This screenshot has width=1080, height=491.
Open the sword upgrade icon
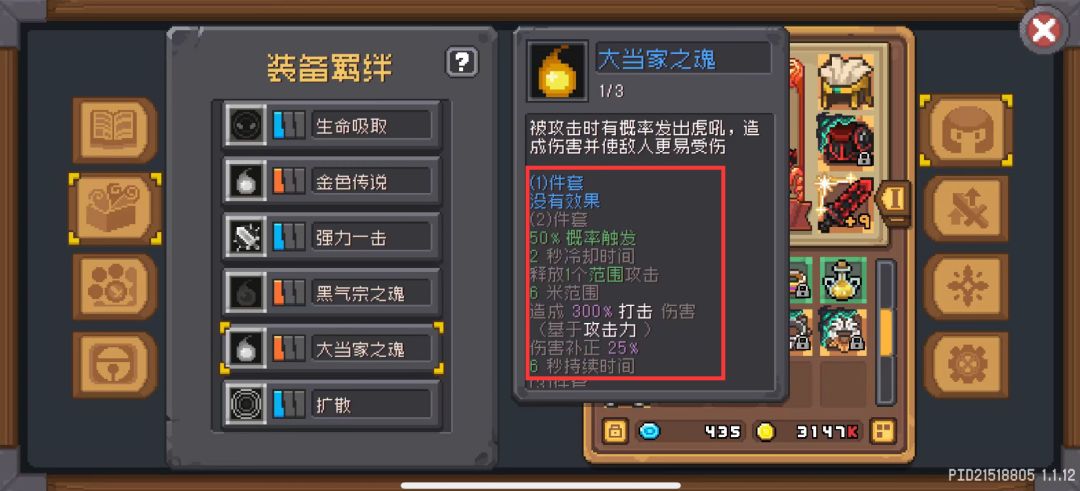coord(966,209)
